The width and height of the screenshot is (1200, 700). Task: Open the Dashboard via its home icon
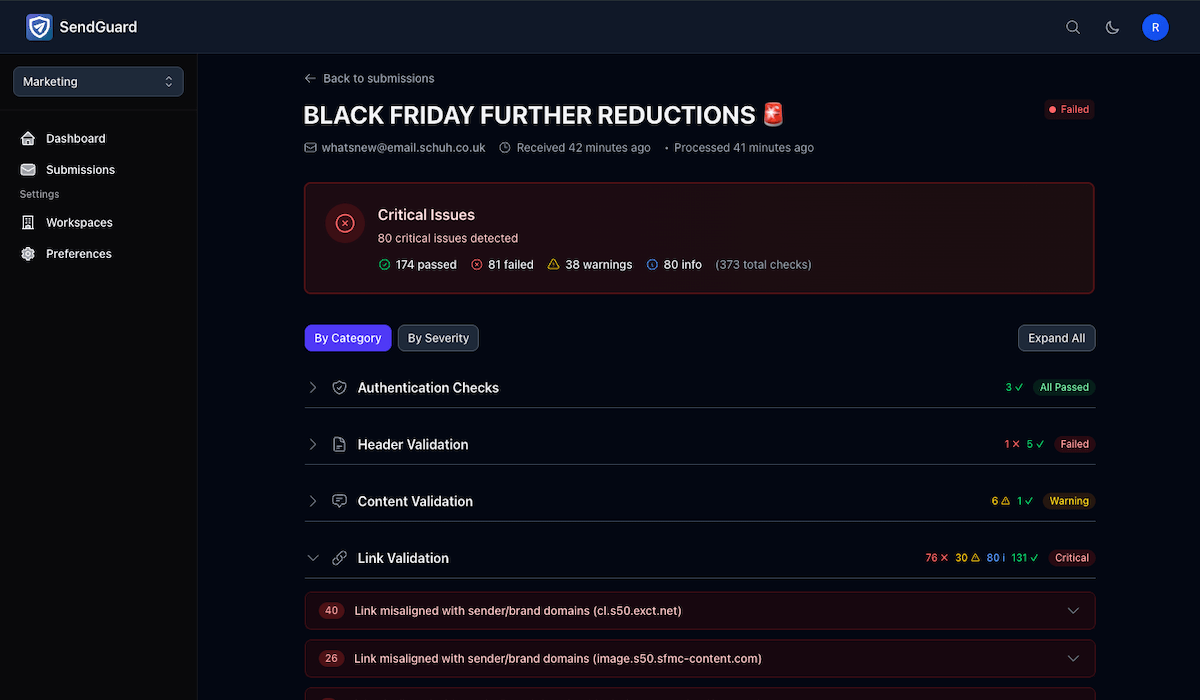28,138
